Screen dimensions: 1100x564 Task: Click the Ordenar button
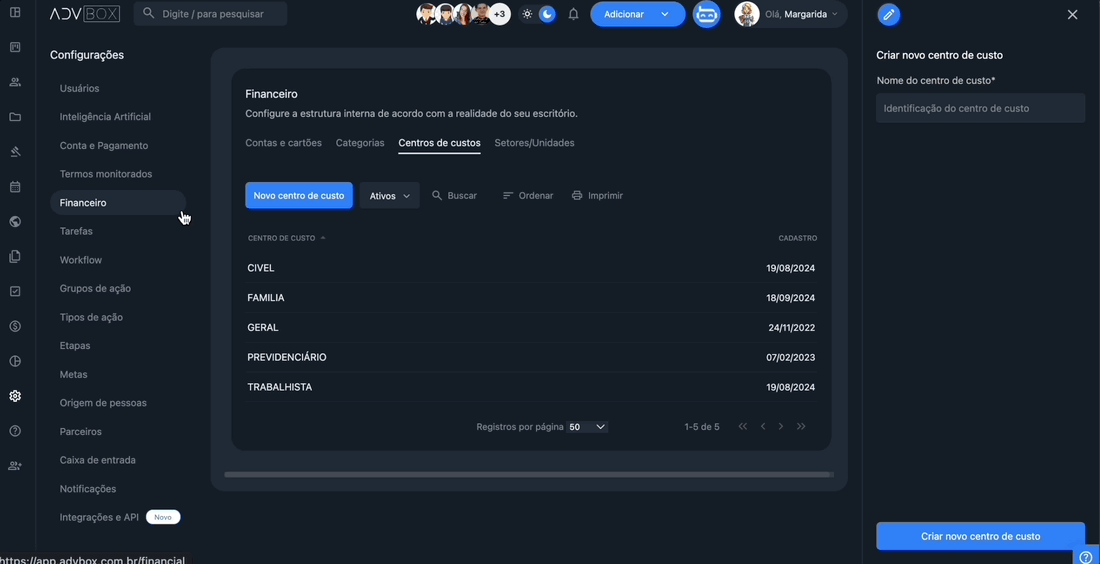[x=528, y=196]
